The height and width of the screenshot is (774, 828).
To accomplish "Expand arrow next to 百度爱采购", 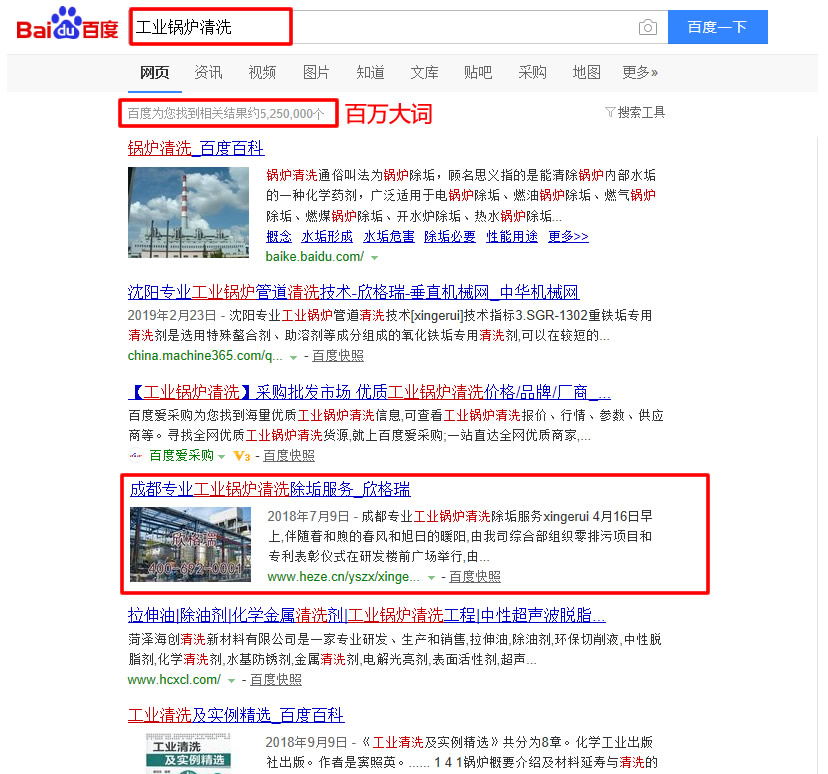I will click(x=222, y=457).
